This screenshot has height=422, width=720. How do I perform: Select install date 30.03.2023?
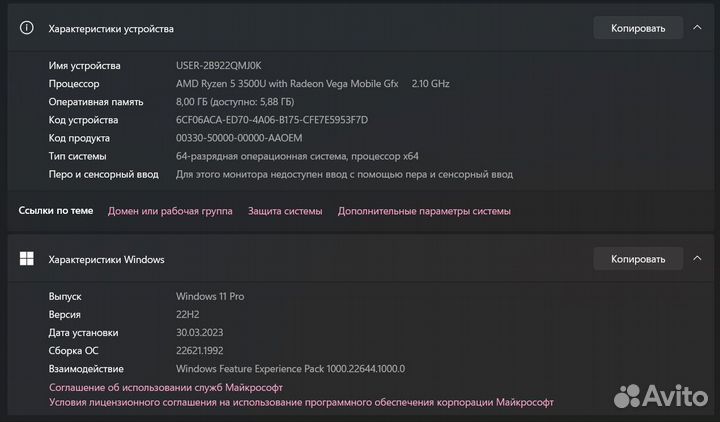coord(199,332)
